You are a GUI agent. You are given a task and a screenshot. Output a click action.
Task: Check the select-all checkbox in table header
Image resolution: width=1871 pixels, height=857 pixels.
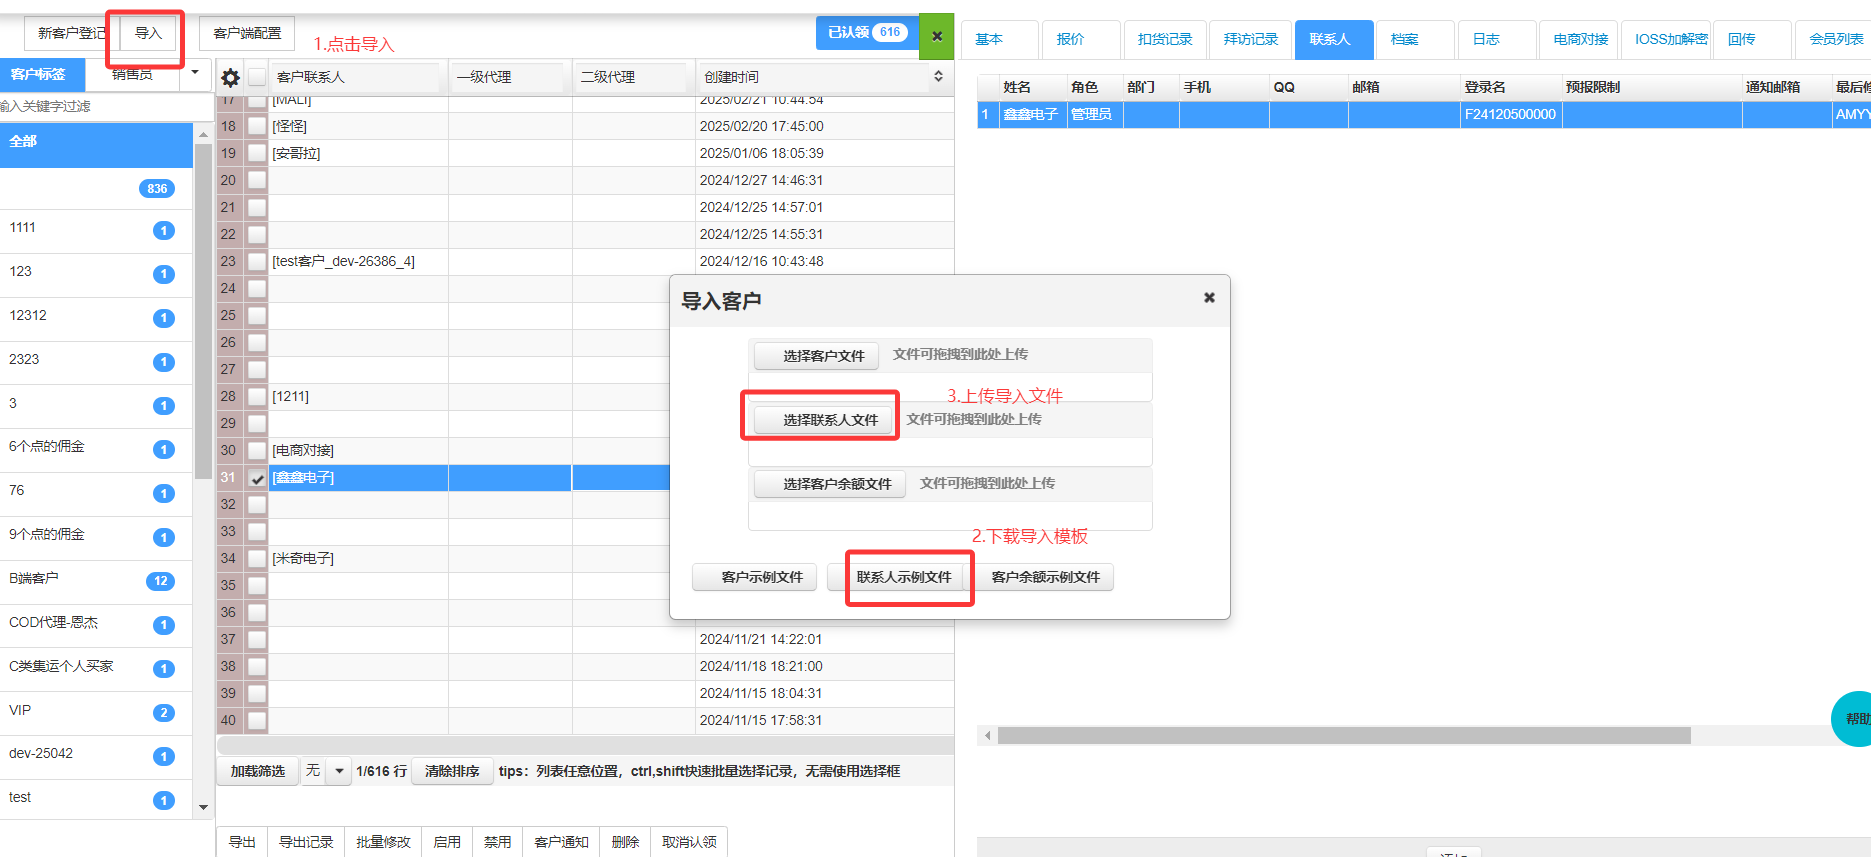coord(257,77)
